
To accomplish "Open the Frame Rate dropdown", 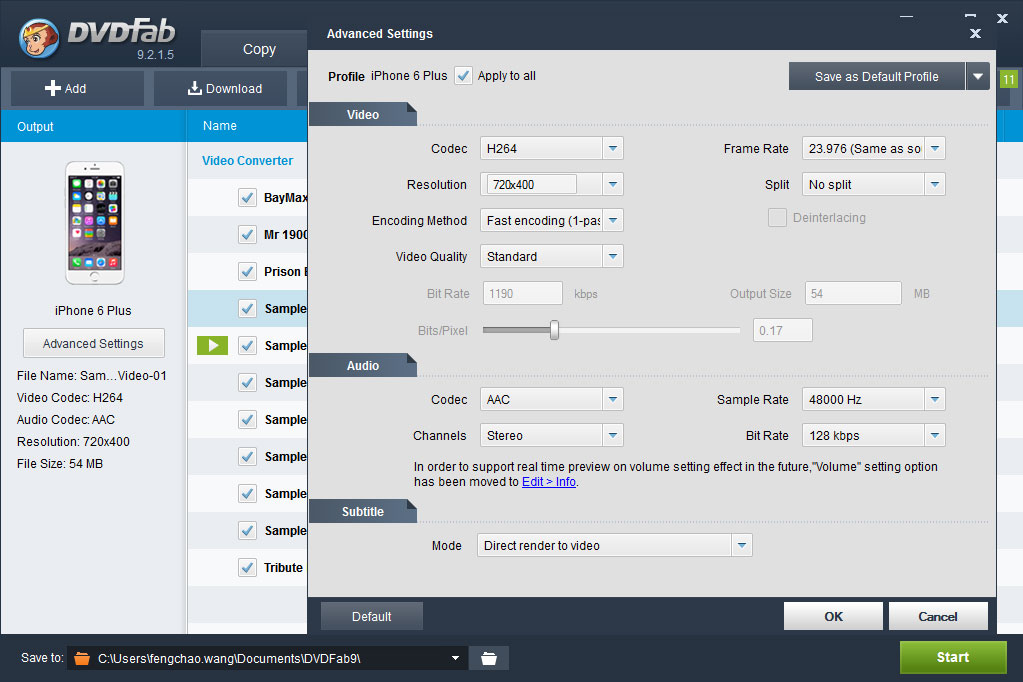I will [935, 148].
